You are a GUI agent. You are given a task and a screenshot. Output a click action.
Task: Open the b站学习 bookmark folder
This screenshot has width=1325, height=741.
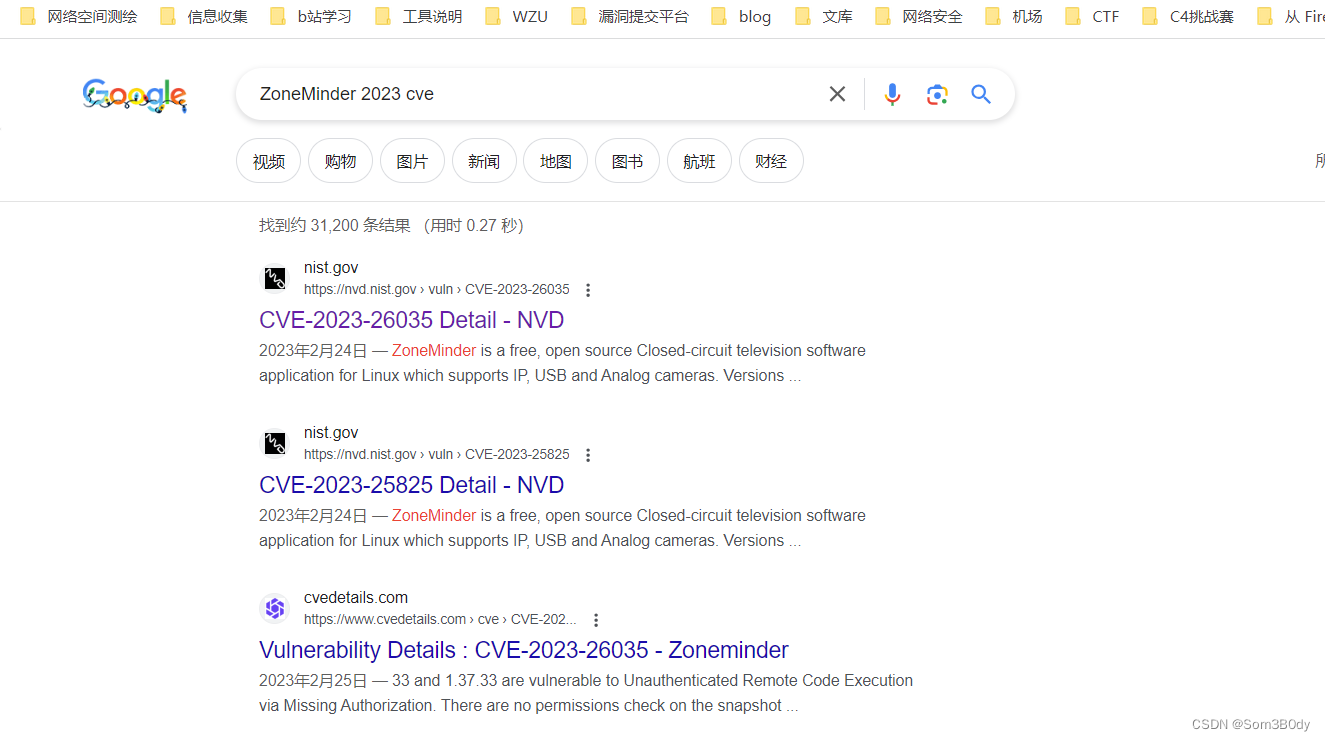coord(311,16)
